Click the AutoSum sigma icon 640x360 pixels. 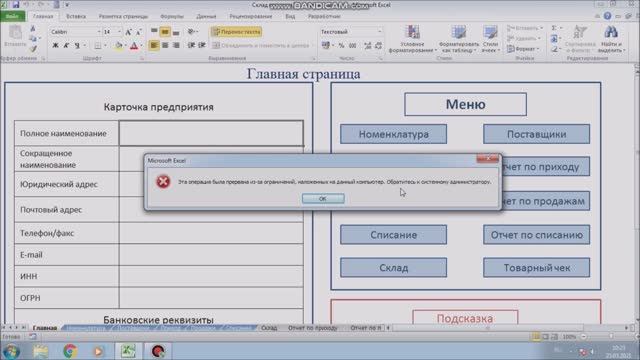click(554, 28)
